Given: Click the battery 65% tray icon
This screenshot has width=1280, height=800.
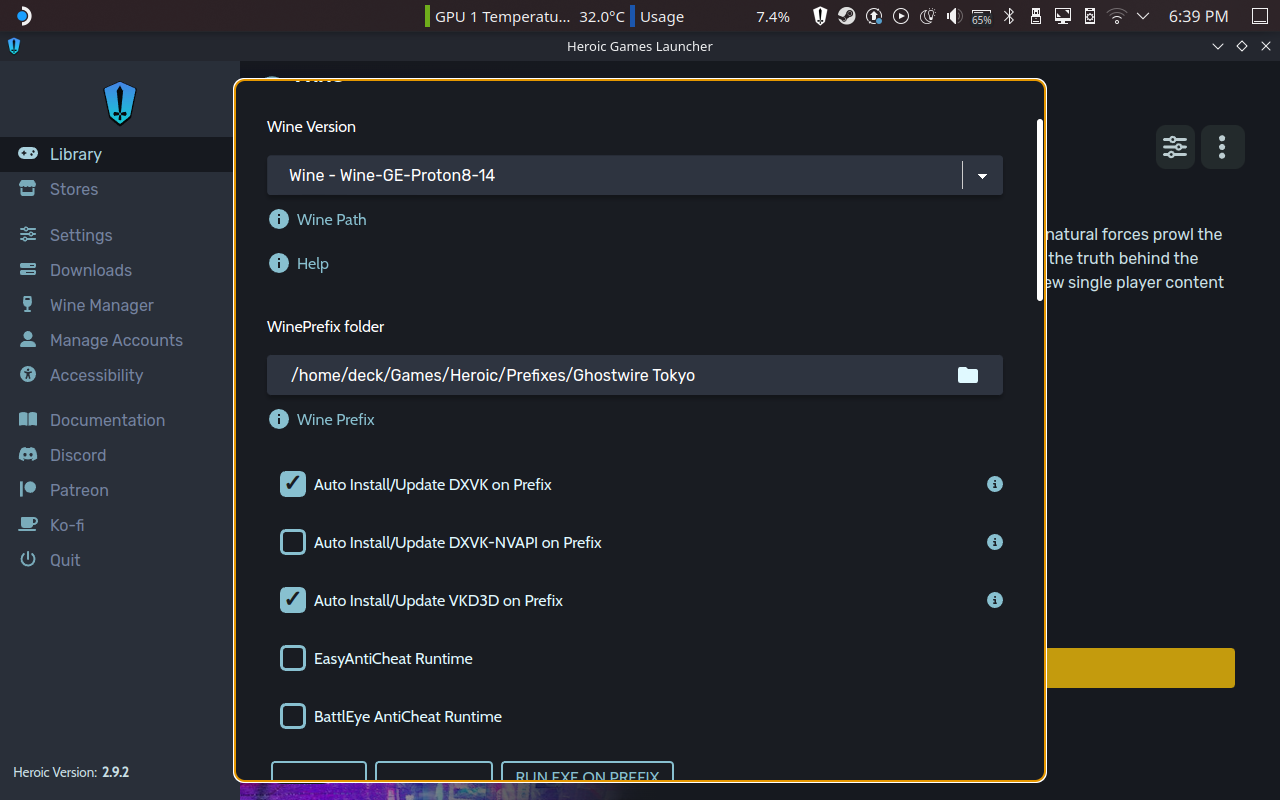Looking at the screenshot, I should (x=982, y=16).
